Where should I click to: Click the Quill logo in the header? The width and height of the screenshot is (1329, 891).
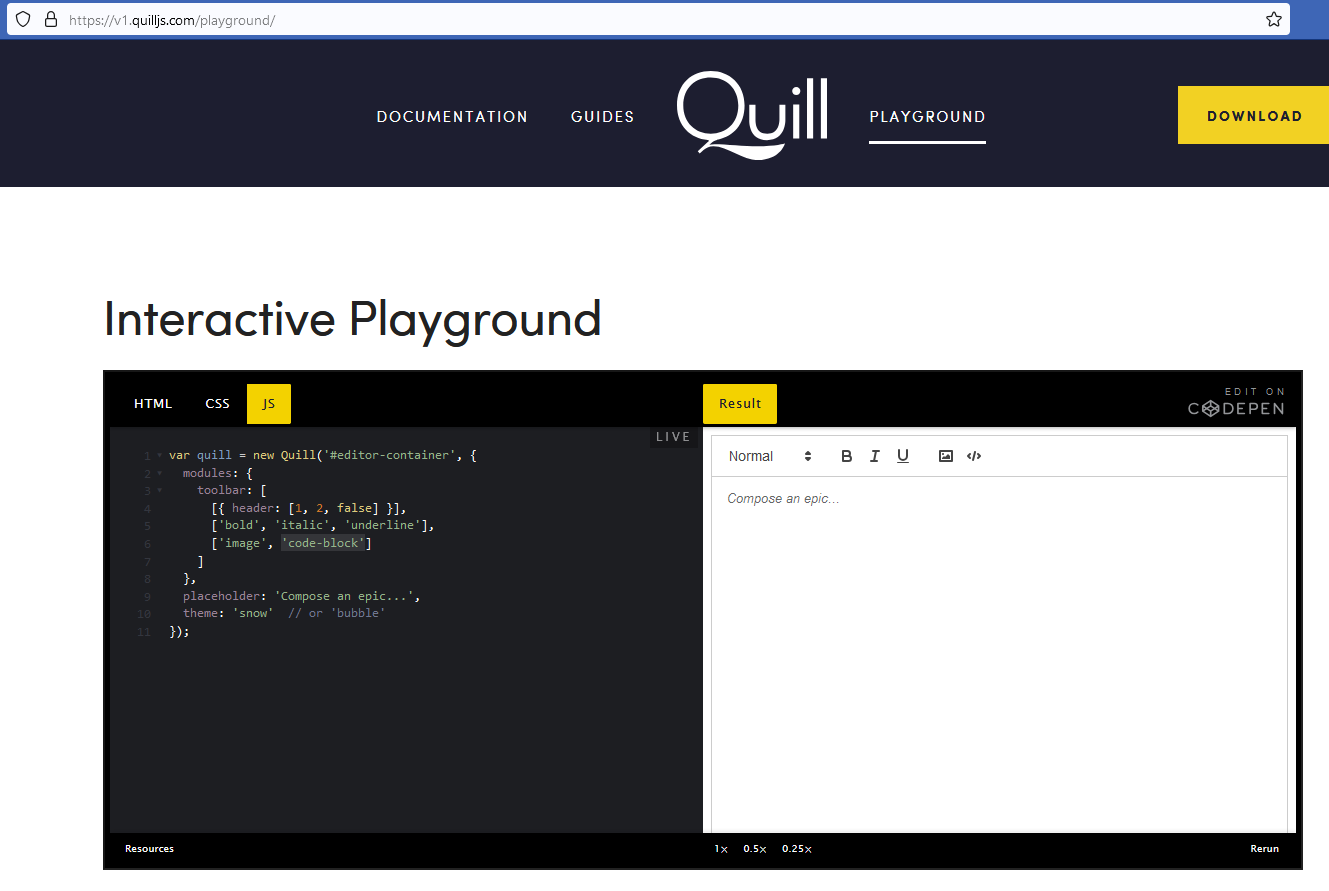pyautogui.click(x=752, y=115)
